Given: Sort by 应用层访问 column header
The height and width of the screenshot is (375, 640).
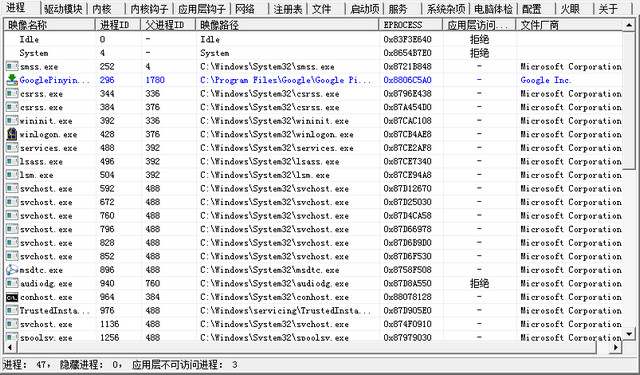Looking at the screenshot, I should (480, 25).
